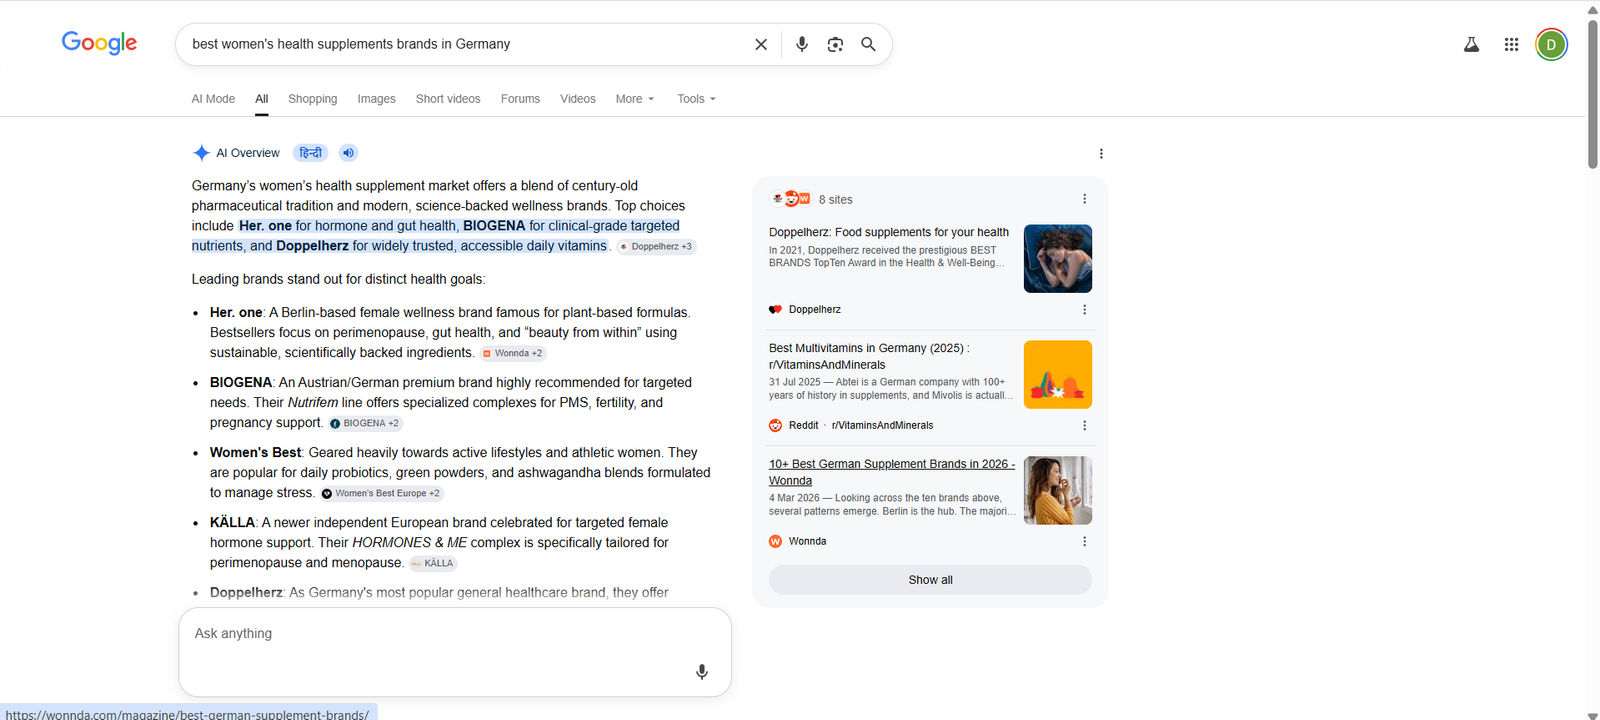Switch AI Overview language to Hindi
The height and width of the screenshot is (720, 1600).
[311, 153]
